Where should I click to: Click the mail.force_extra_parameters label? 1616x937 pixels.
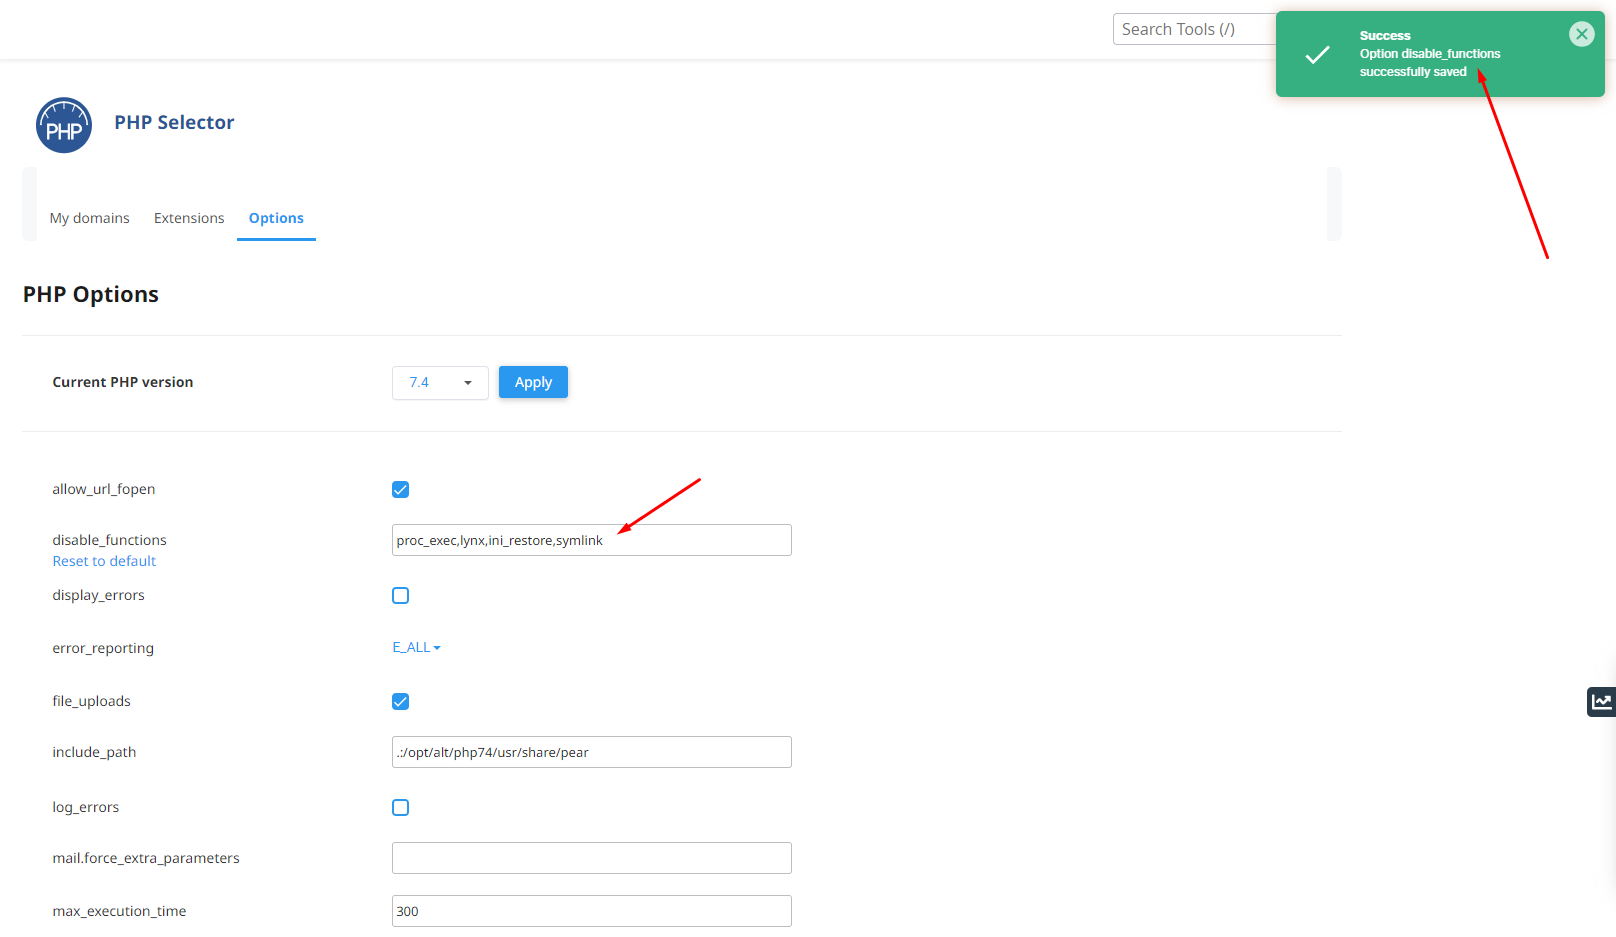pos(146,858)
